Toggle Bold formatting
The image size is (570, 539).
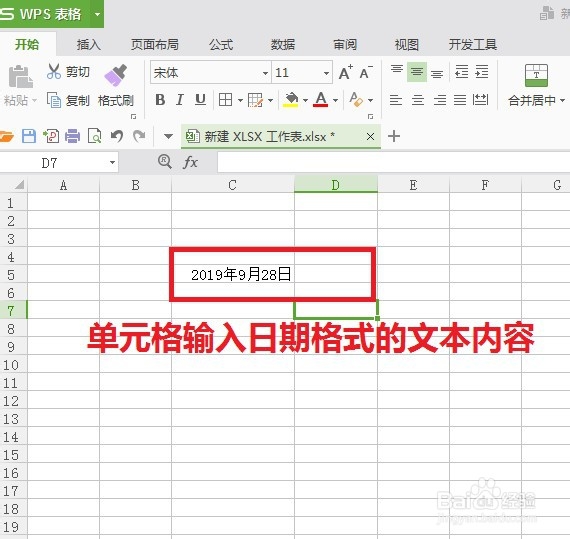point(160,100)
